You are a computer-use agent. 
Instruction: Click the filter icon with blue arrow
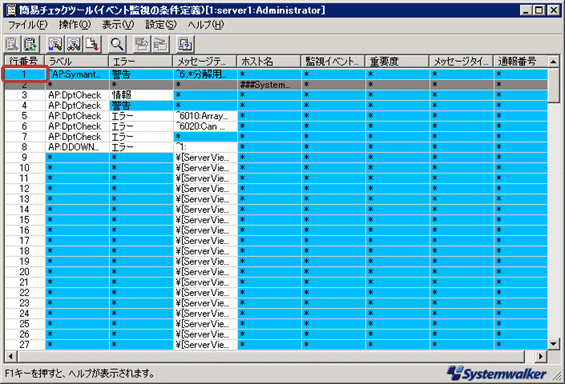[55, 44]
